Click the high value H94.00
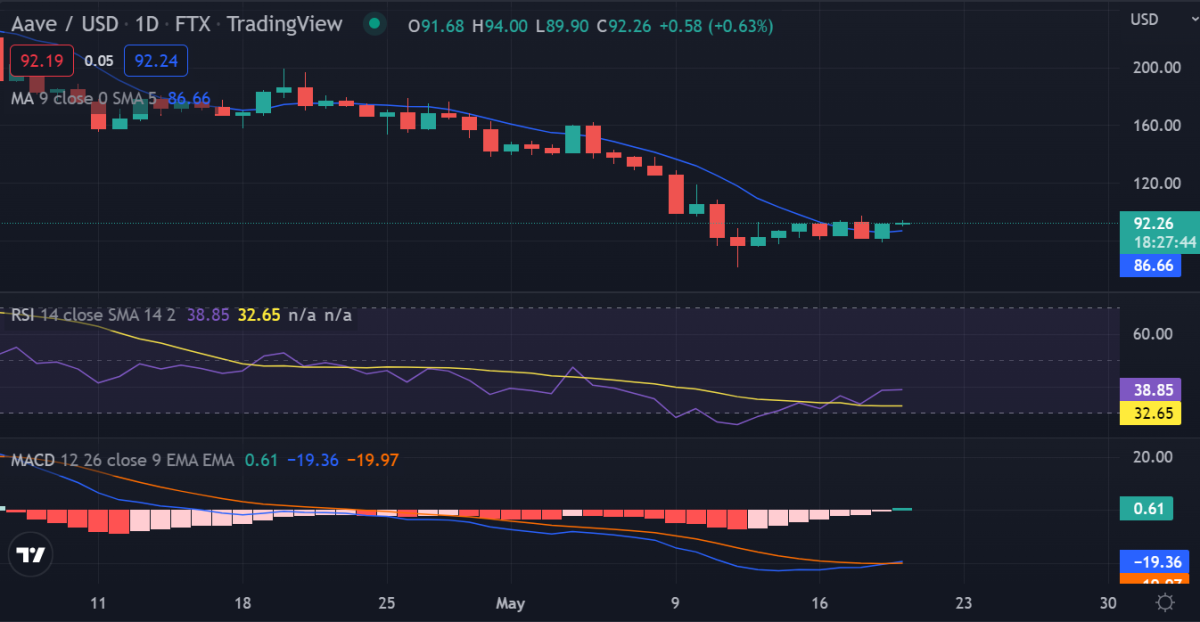 coord(499,26)
